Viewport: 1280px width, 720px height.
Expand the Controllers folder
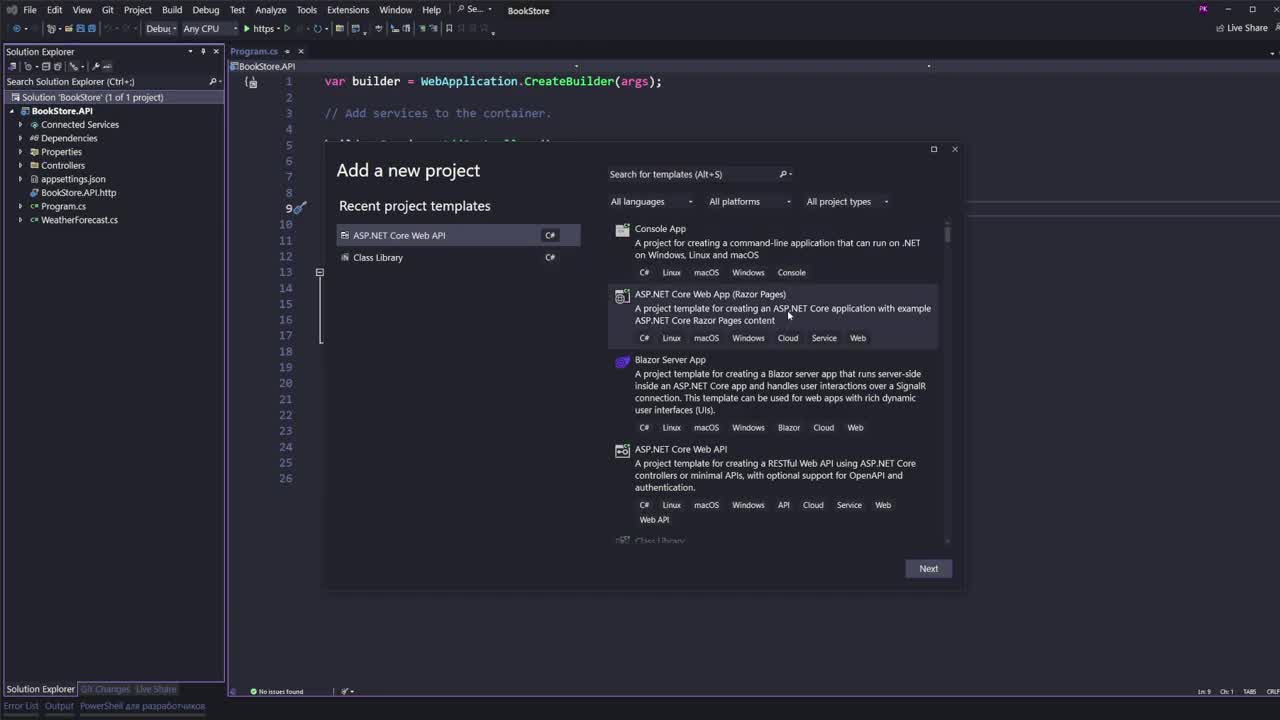20,165
